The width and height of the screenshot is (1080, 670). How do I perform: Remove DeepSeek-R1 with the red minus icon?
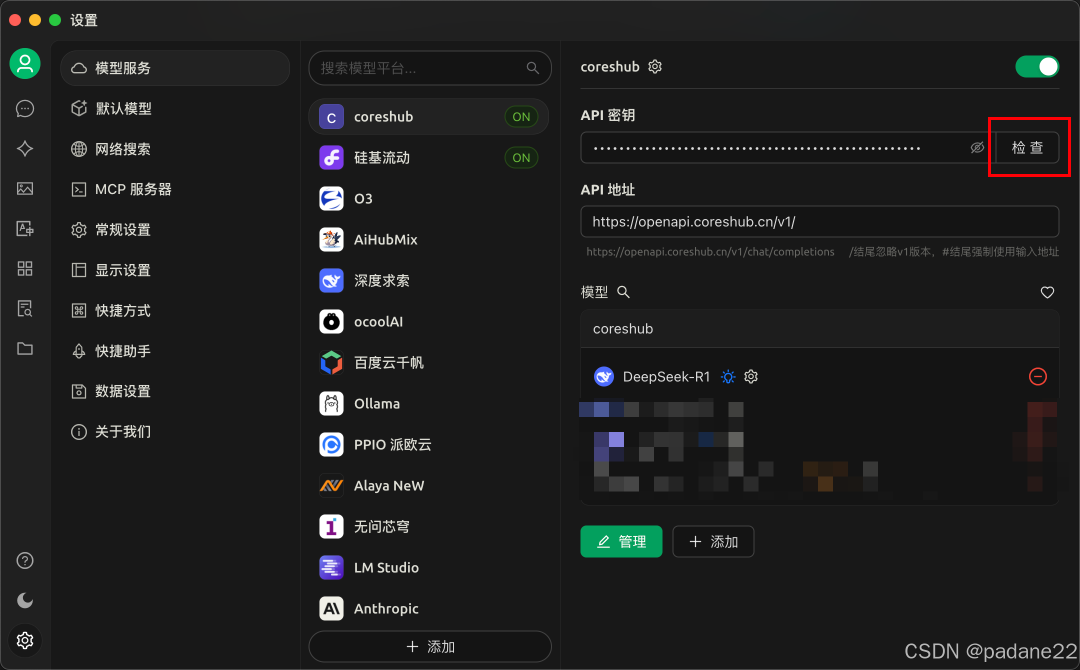[1037, 377]
